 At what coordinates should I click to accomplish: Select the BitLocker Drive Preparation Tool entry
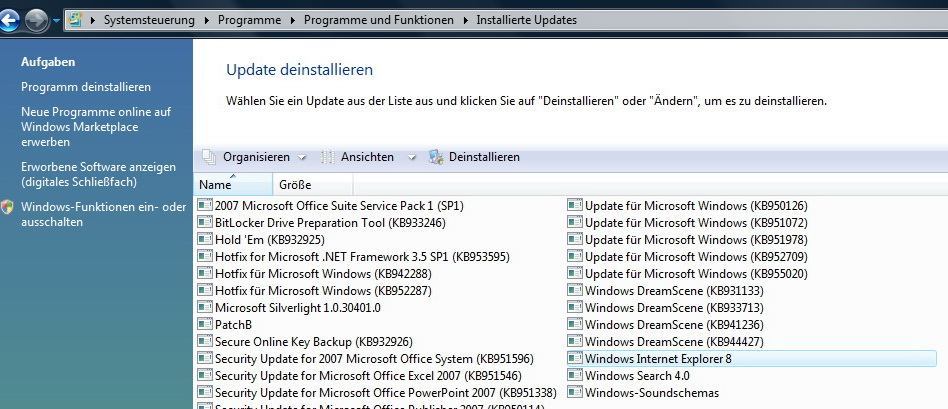point(316,223)
